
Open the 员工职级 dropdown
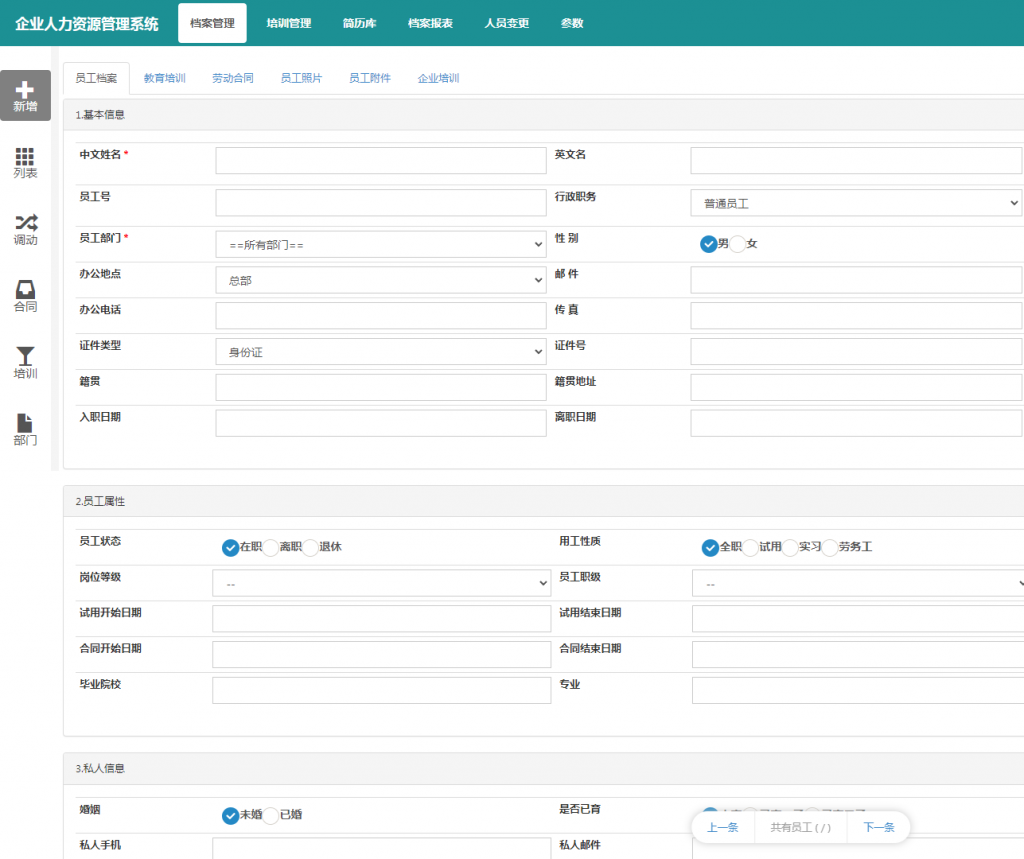[x=858, y=583]
